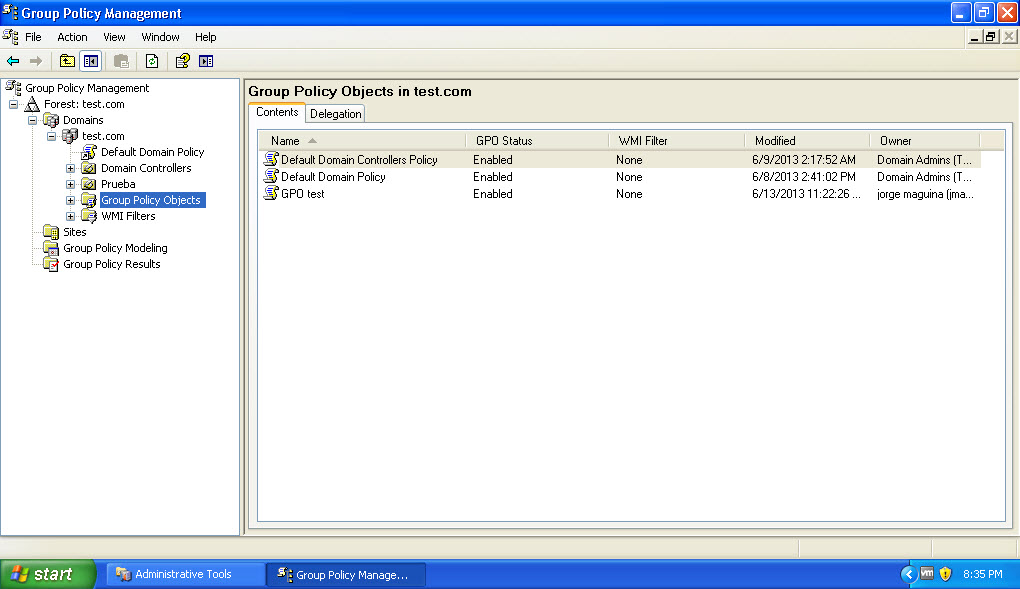The image size is (1020, 589).
Task: Click the test.com domain icon
Action: pyautogui.click(x=70, y=136)
